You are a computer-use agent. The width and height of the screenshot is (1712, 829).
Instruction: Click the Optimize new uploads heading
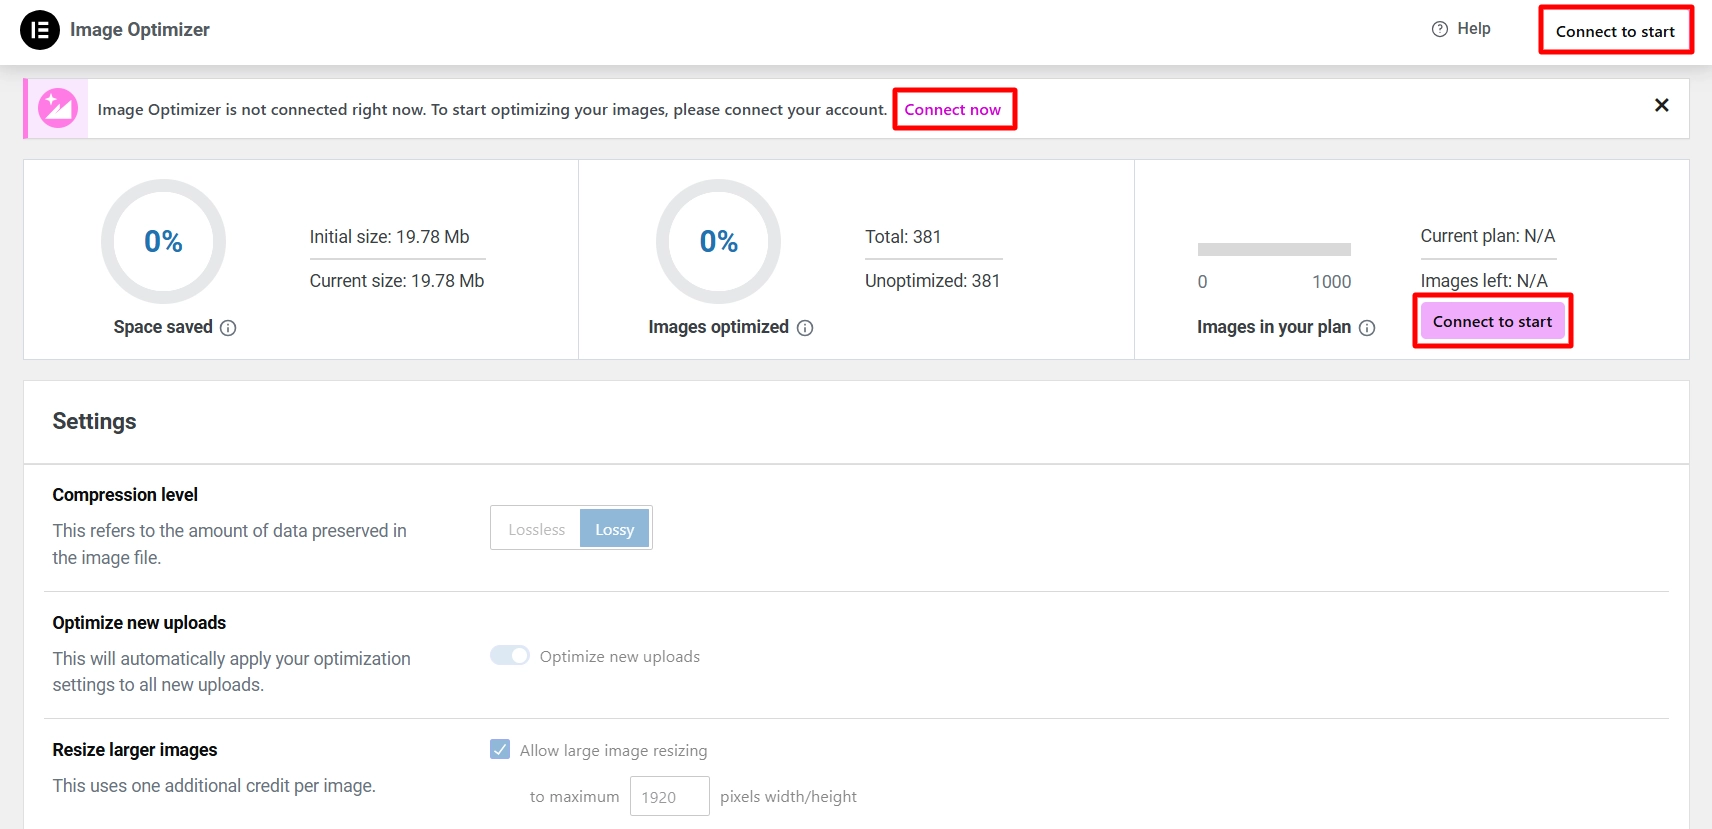pos(139,623)
